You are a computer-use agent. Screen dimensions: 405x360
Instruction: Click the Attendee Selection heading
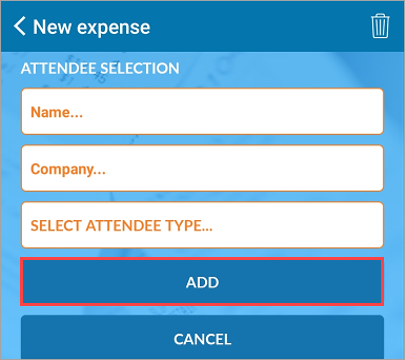click(x=100, y=68)
